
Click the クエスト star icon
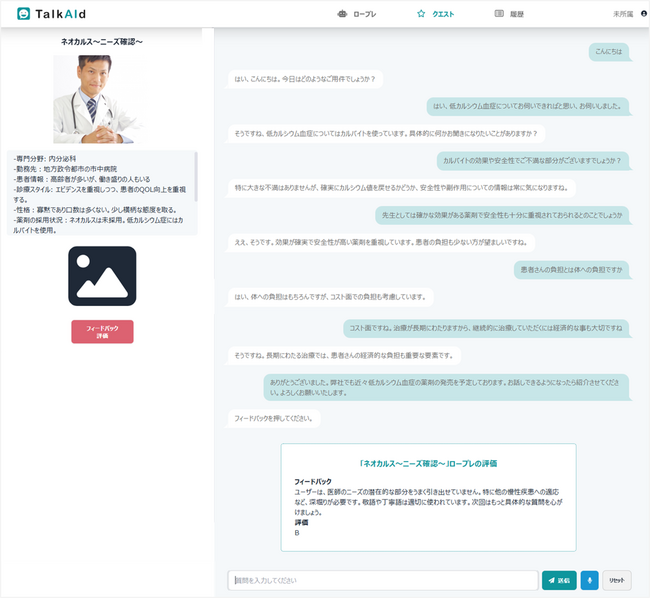coord(421,14)
